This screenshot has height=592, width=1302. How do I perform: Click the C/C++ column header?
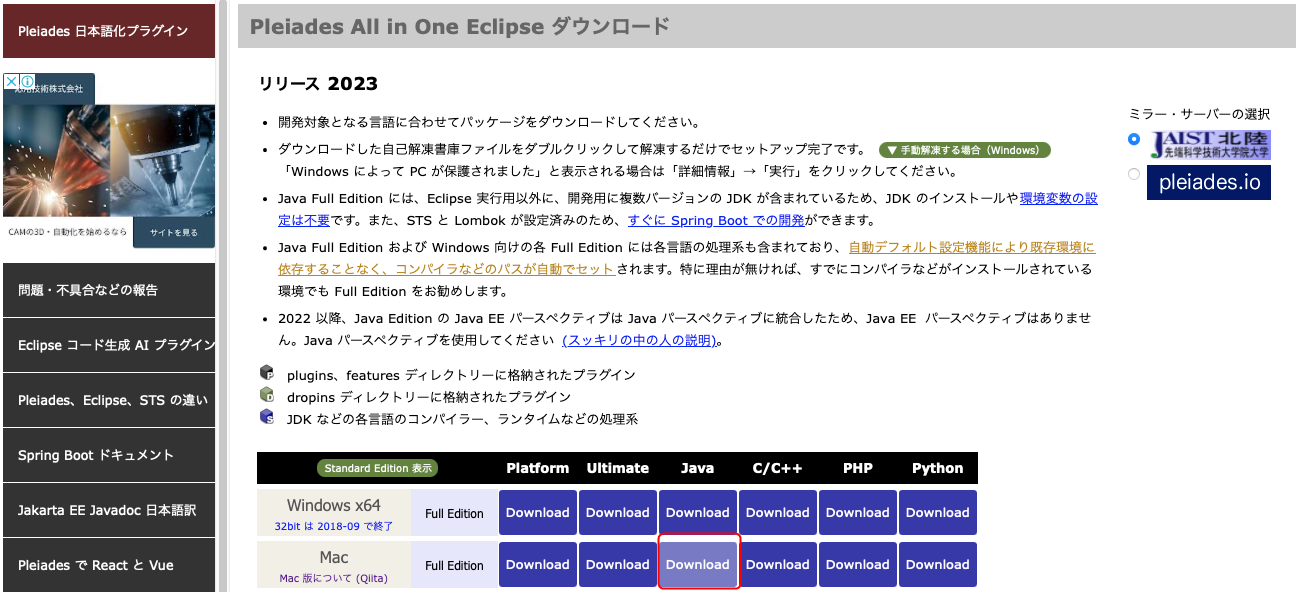click(x=778, y=468)
